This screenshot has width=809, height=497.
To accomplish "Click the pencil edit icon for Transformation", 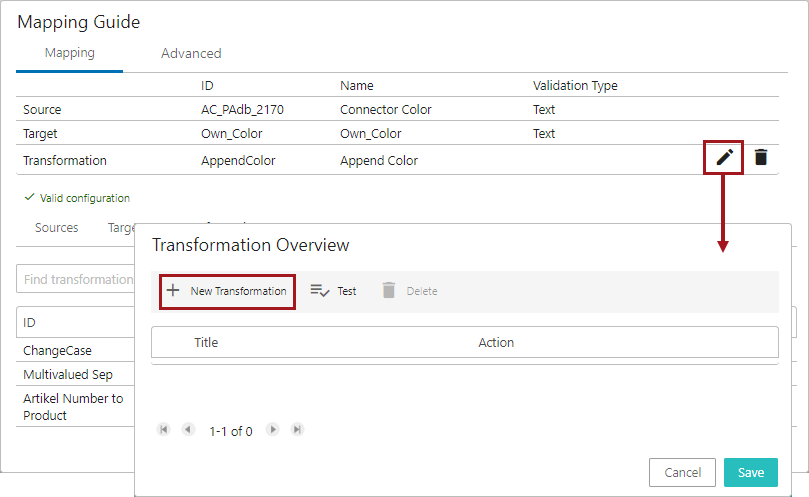I will pos(724,157).
